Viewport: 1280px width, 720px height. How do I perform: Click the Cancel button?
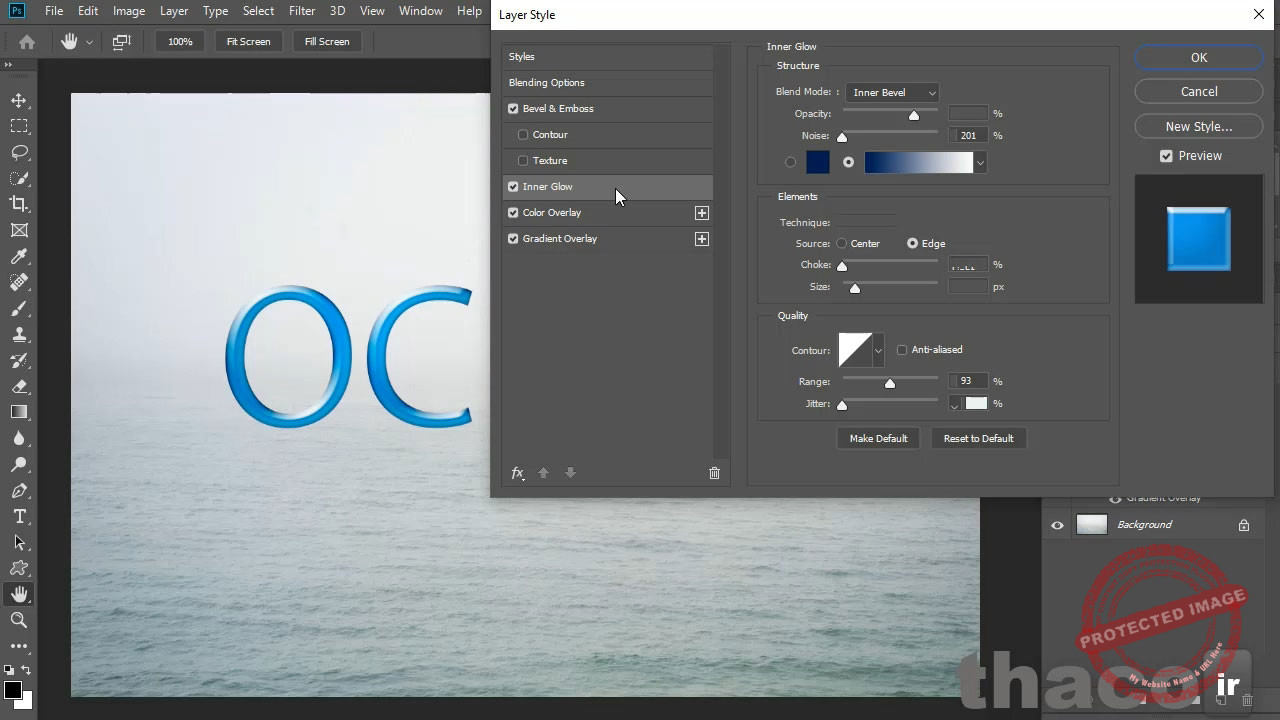click(1199, 92)
